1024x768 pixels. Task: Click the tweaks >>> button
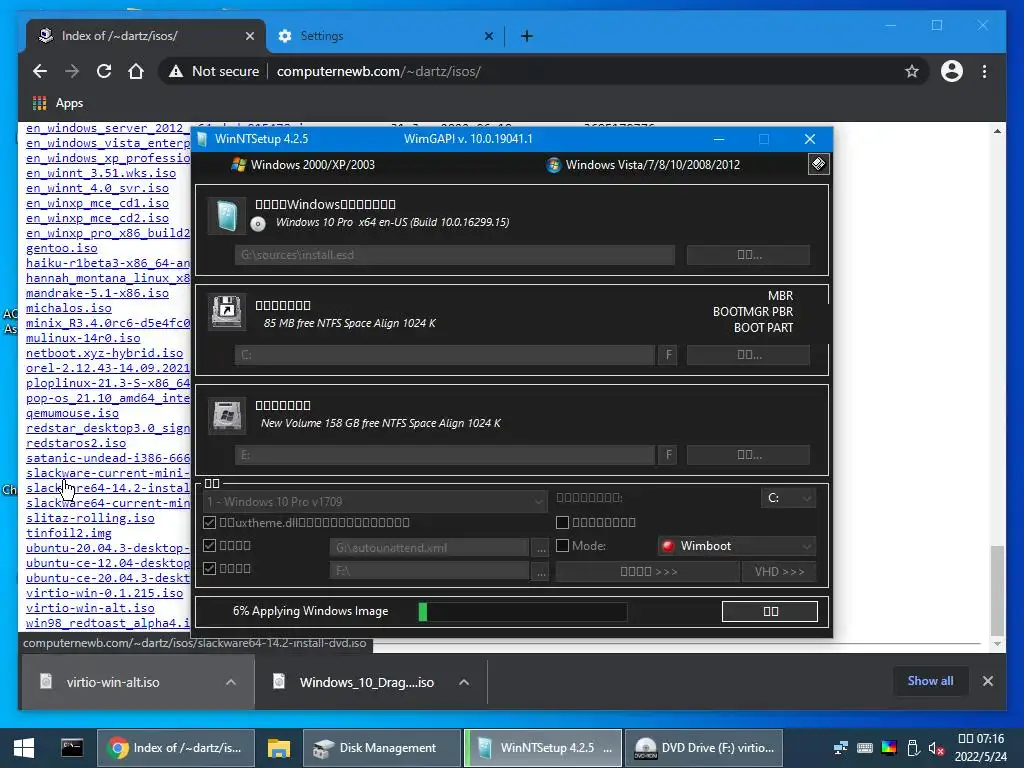(648, 571)
